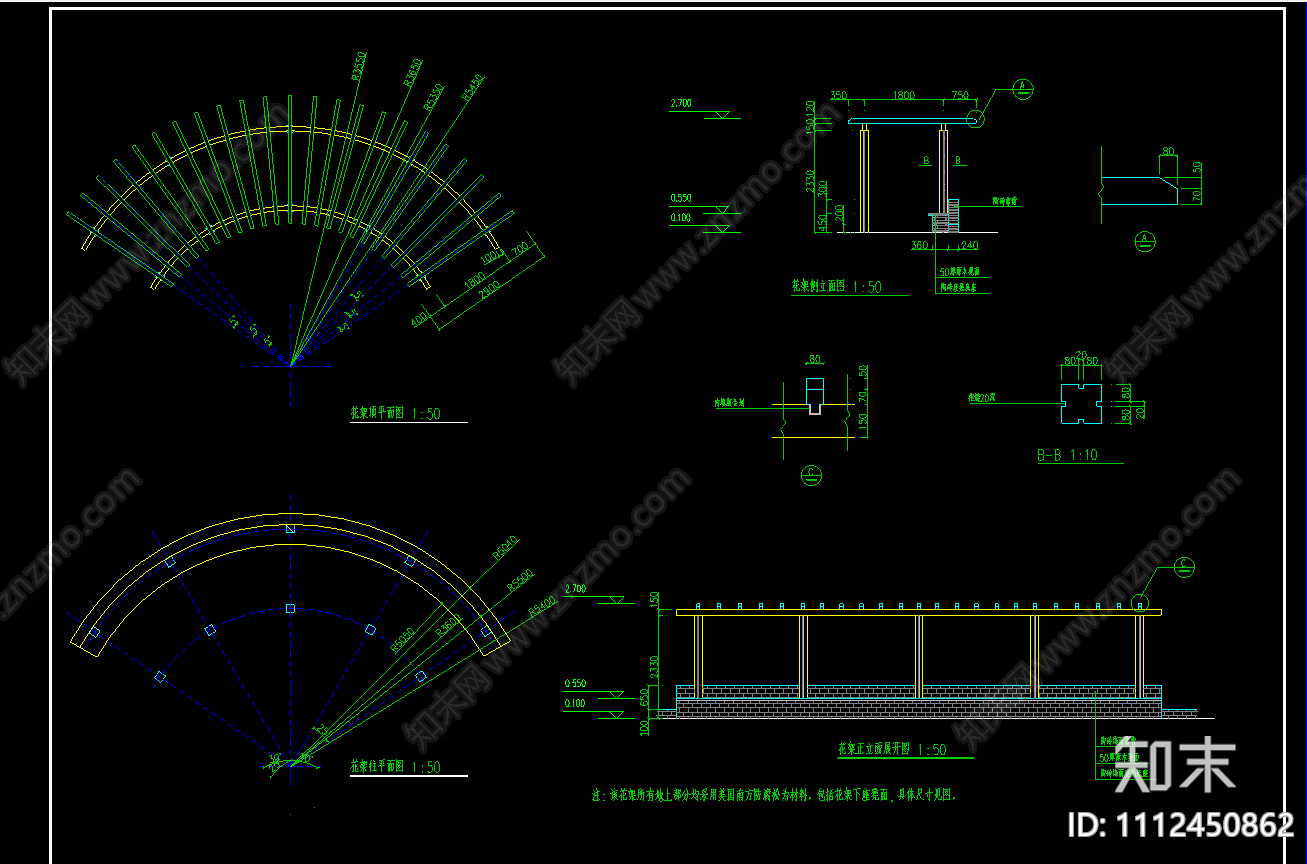Click the 花架侧立面图 1:50 title

(x=837, y=287)
